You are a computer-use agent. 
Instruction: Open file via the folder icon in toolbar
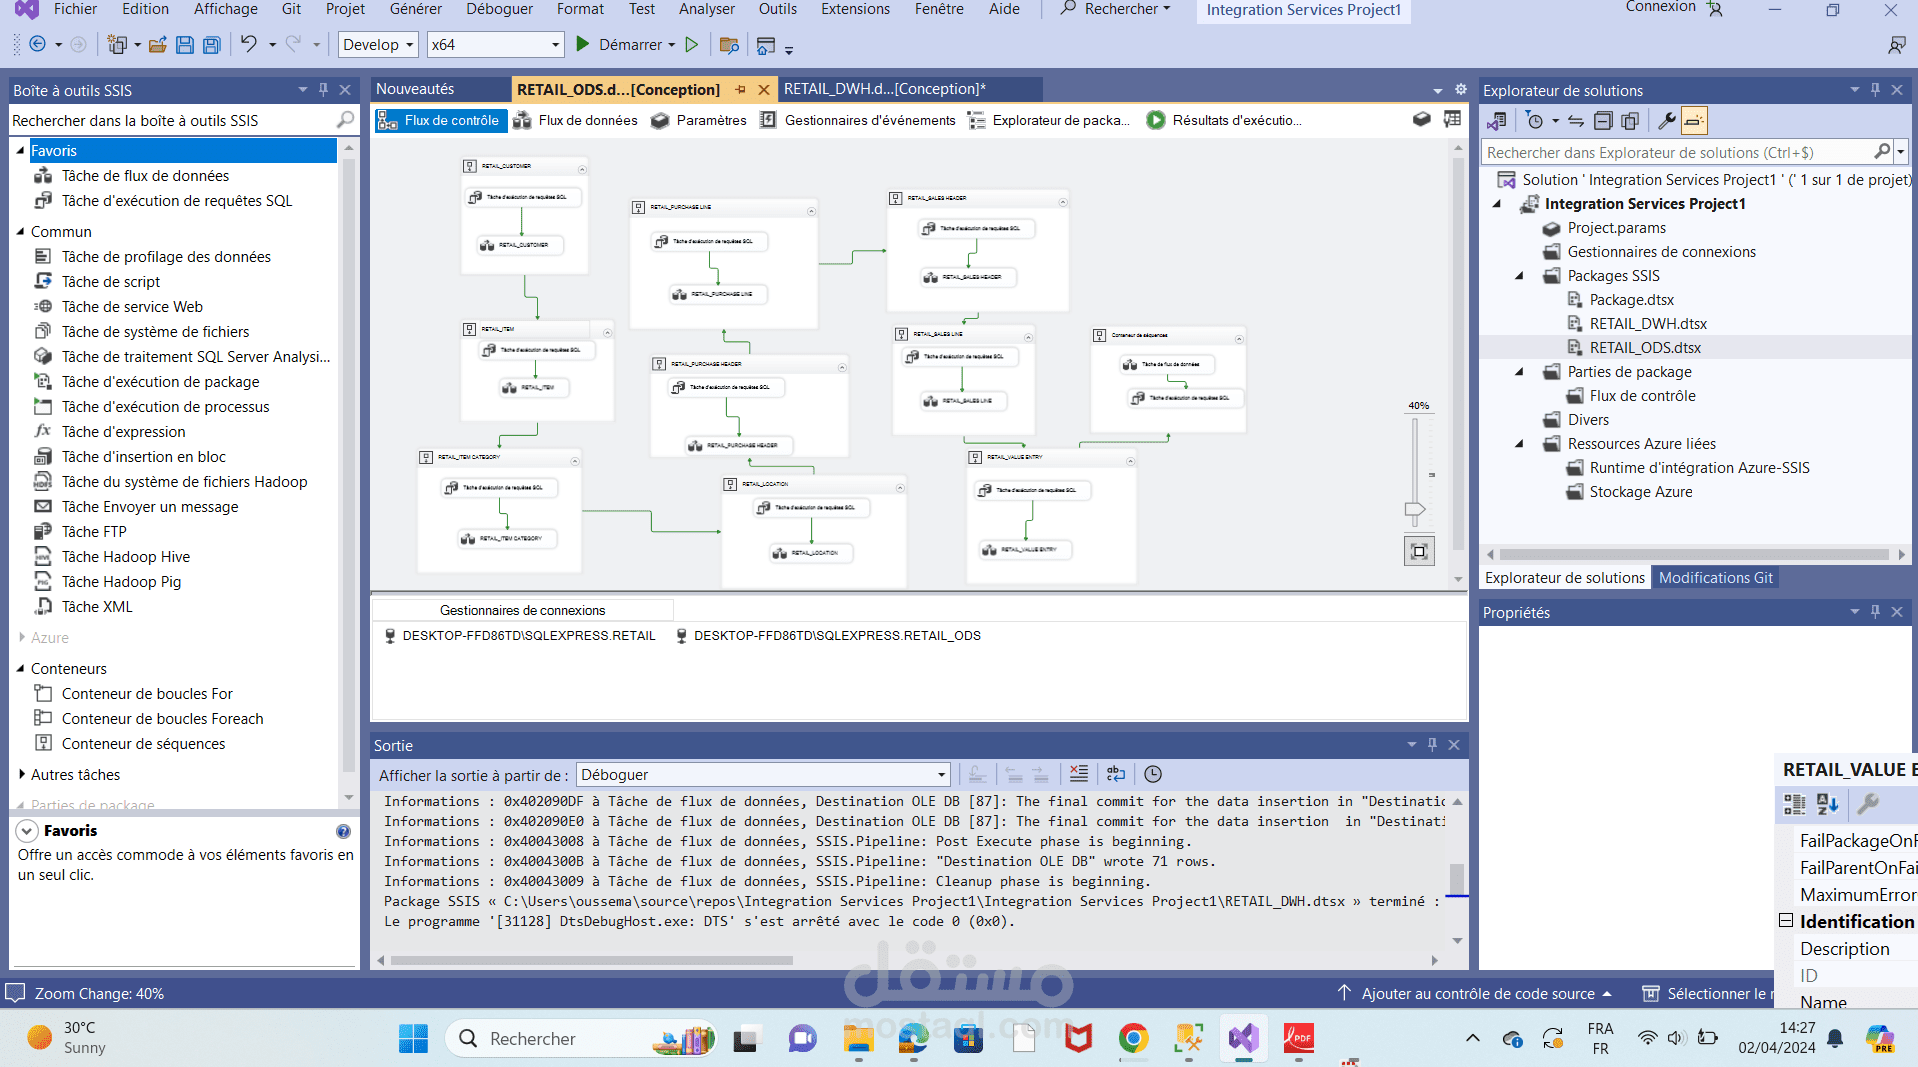click(x=157, y=45)
